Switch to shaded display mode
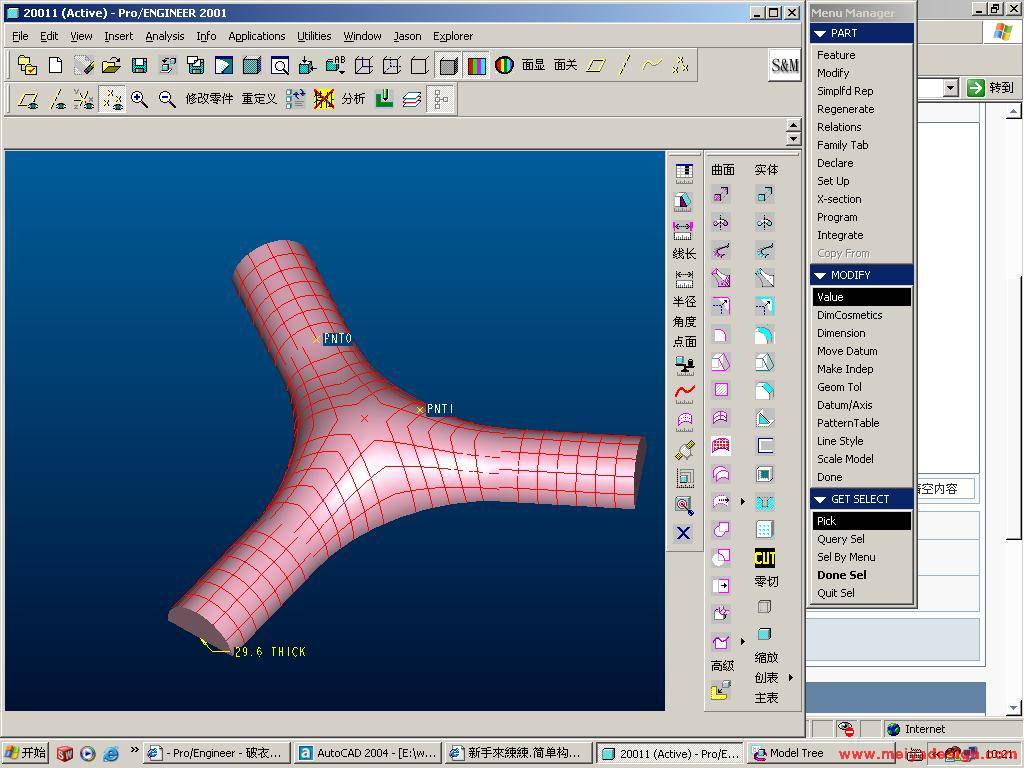1024x768 pixels. pos(449,65)
